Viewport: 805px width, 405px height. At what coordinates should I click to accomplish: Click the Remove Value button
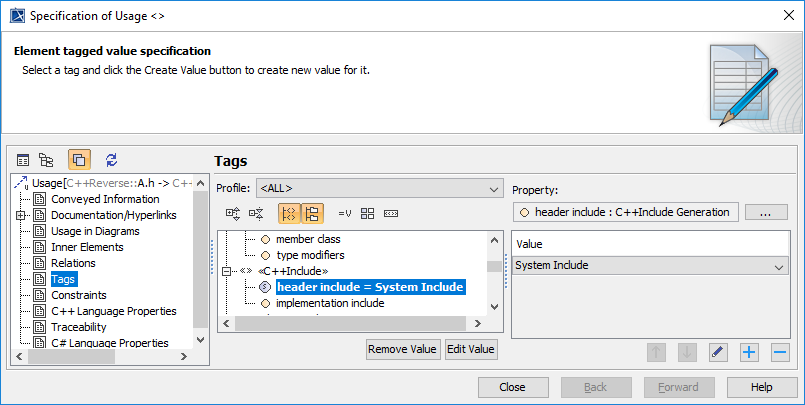[x=403, y=349]
